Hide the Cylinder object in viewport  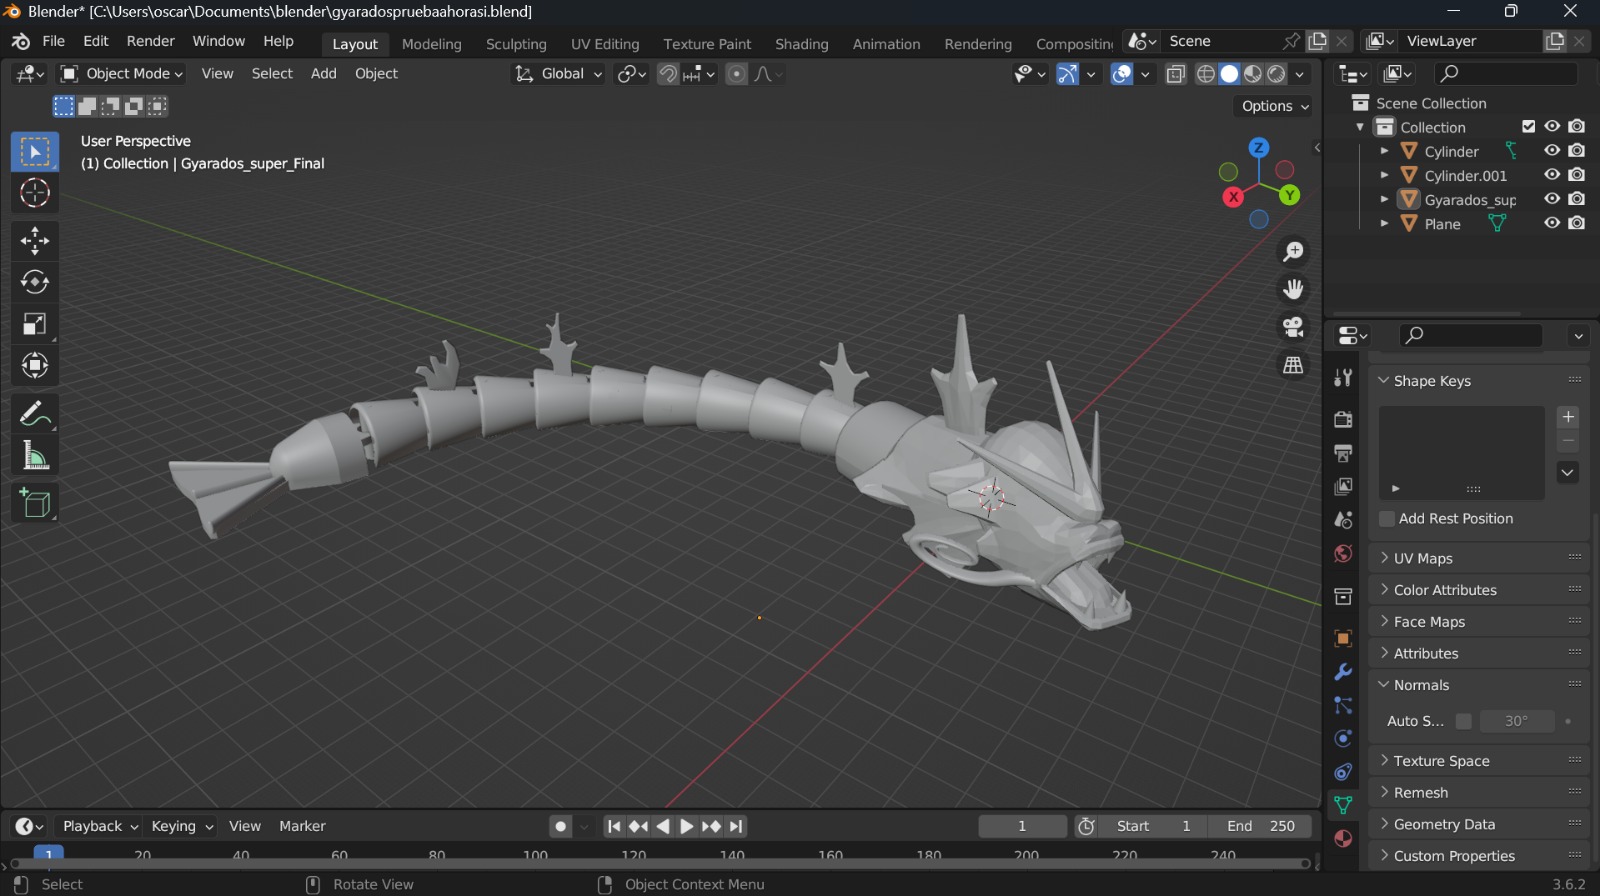point(1552,151)
